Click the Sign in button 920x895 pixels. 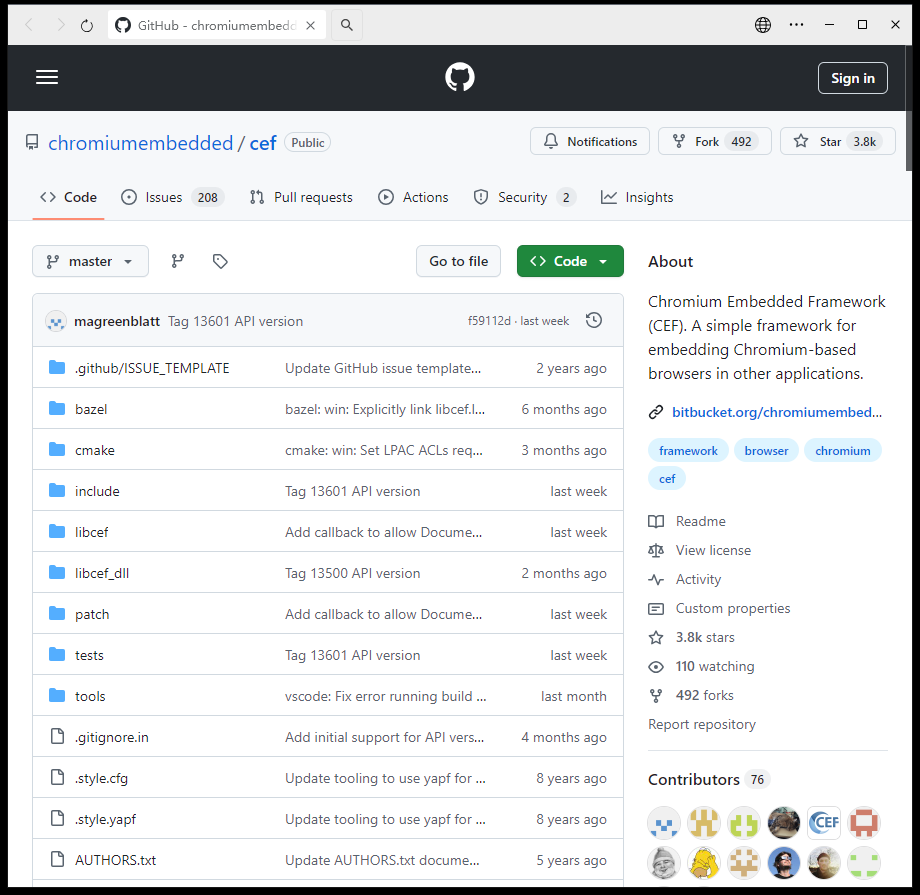[852, 78]
